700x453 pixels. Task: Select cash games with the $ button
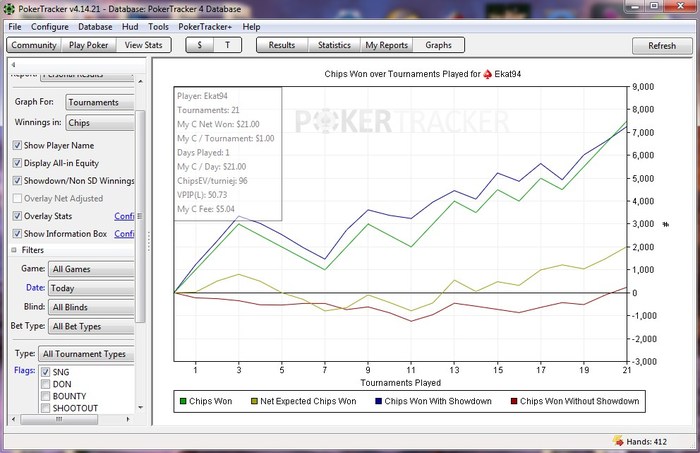(x=200, y=45)
